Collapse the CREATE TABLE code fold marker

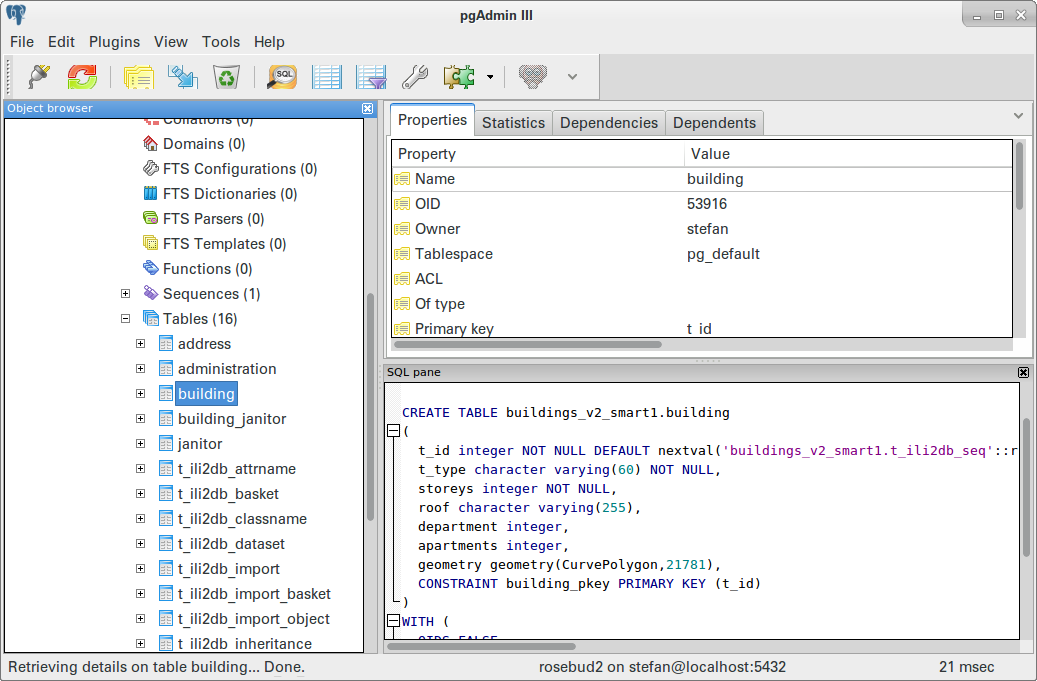tap(394, 431)
